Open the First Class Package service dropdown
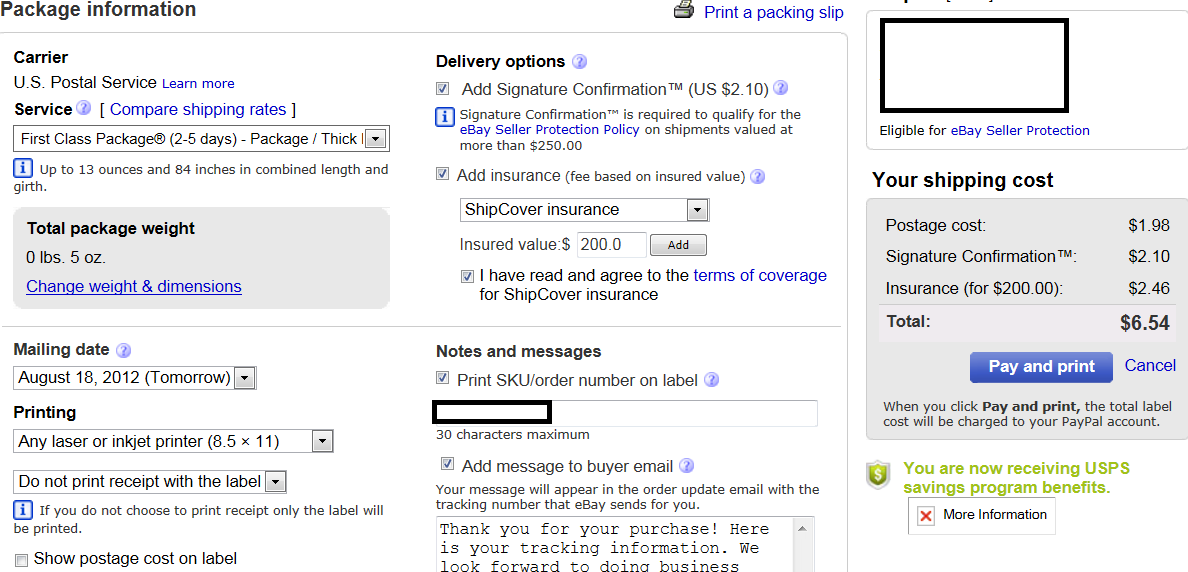 click(x=374, y=139)
